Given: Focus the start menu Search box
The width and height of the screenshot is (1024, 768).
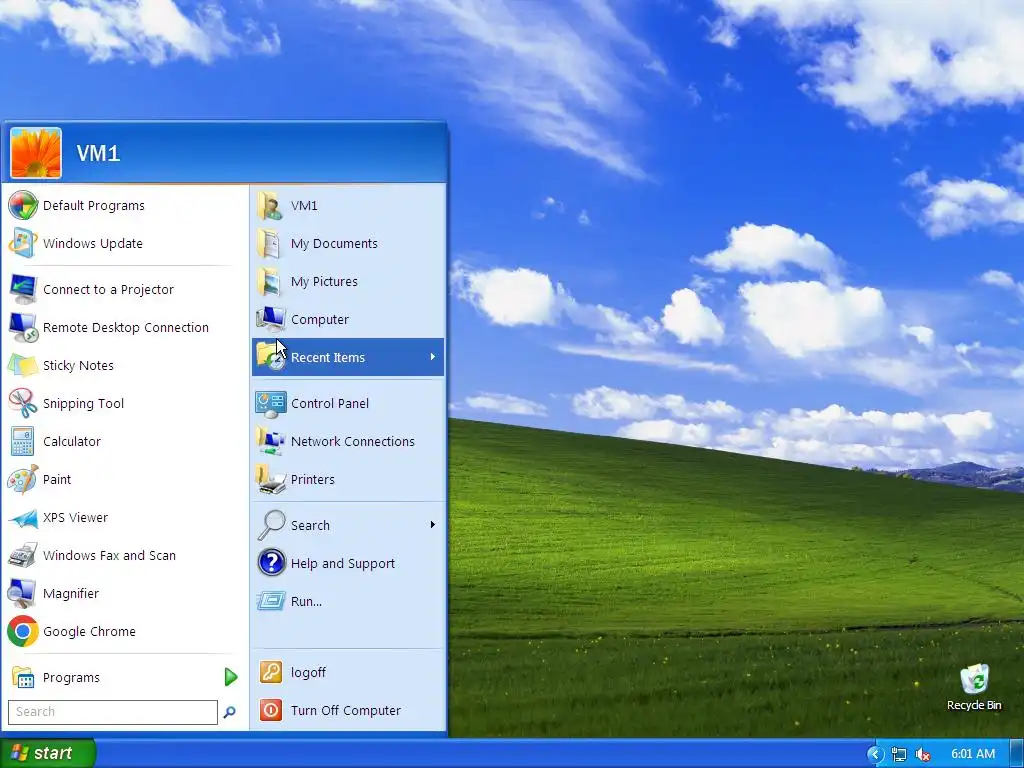Looking at the screenshot, I should pos(112,712).
